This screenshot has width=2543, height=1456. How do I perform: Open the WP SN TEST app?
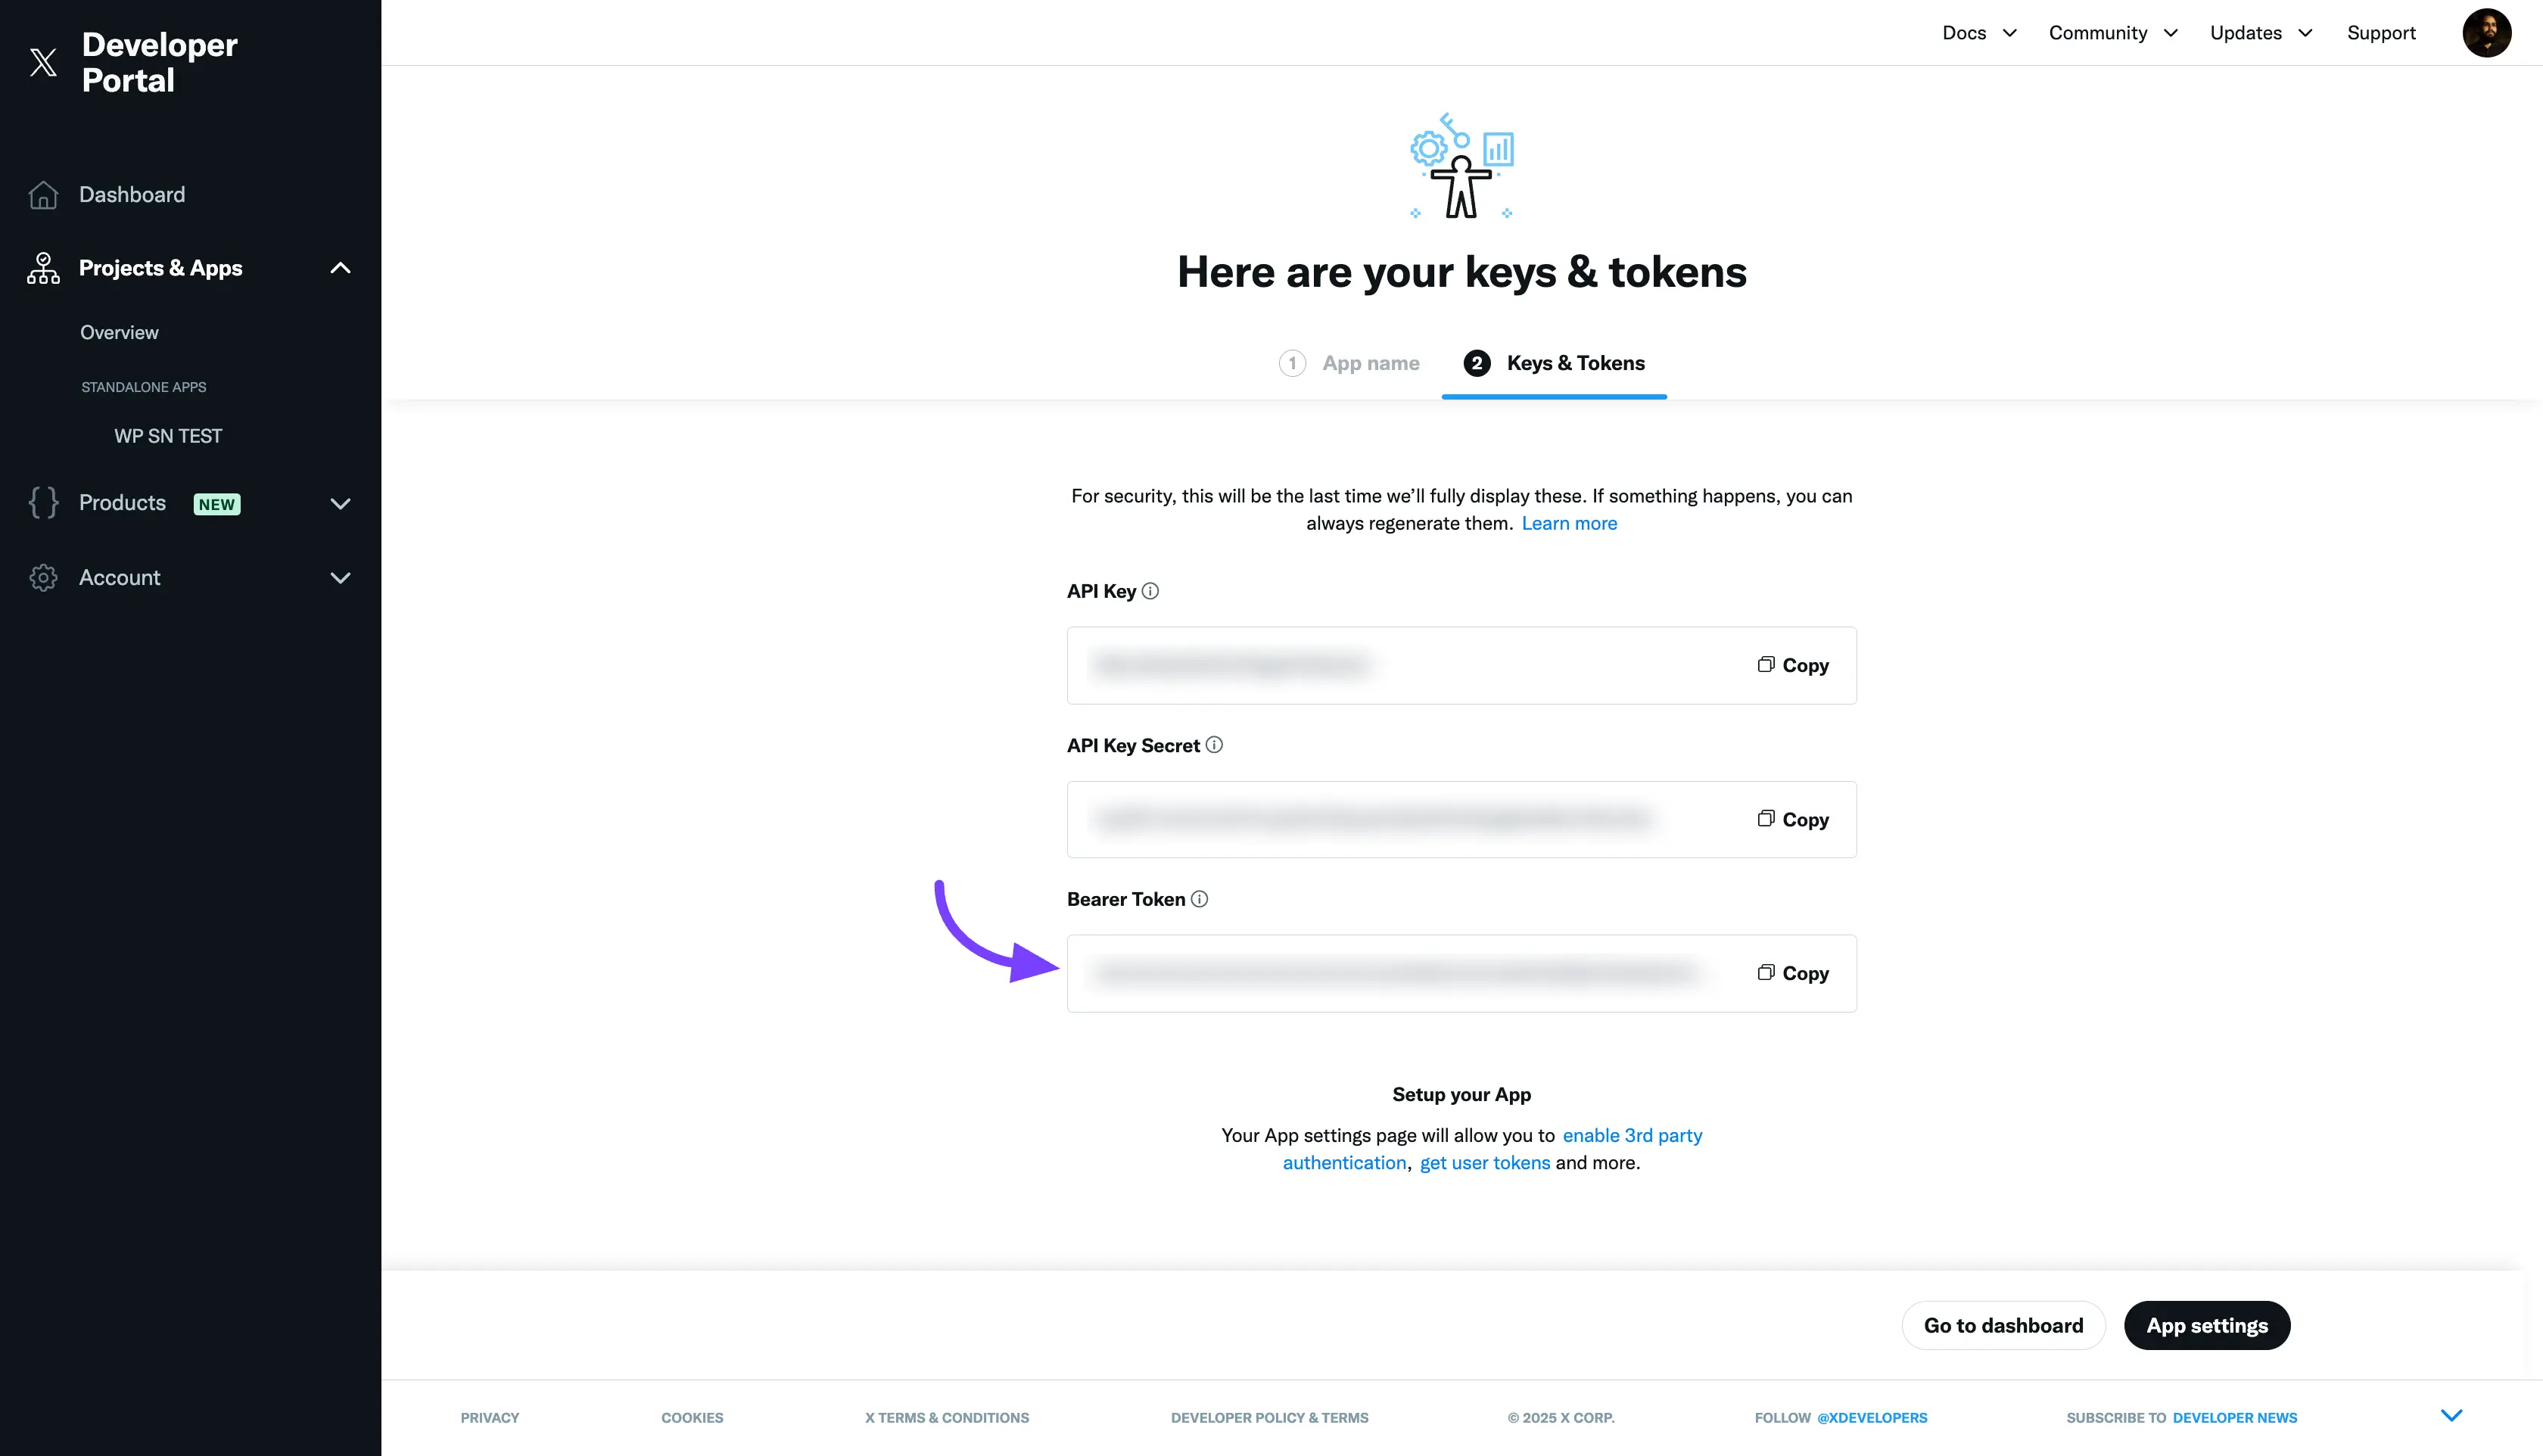168,436
